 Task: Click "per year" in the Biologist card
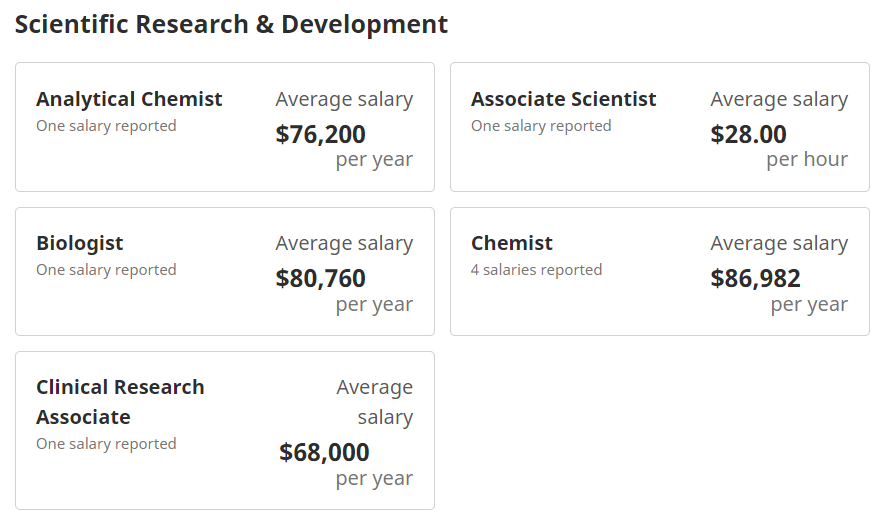[x=374, y=304]
